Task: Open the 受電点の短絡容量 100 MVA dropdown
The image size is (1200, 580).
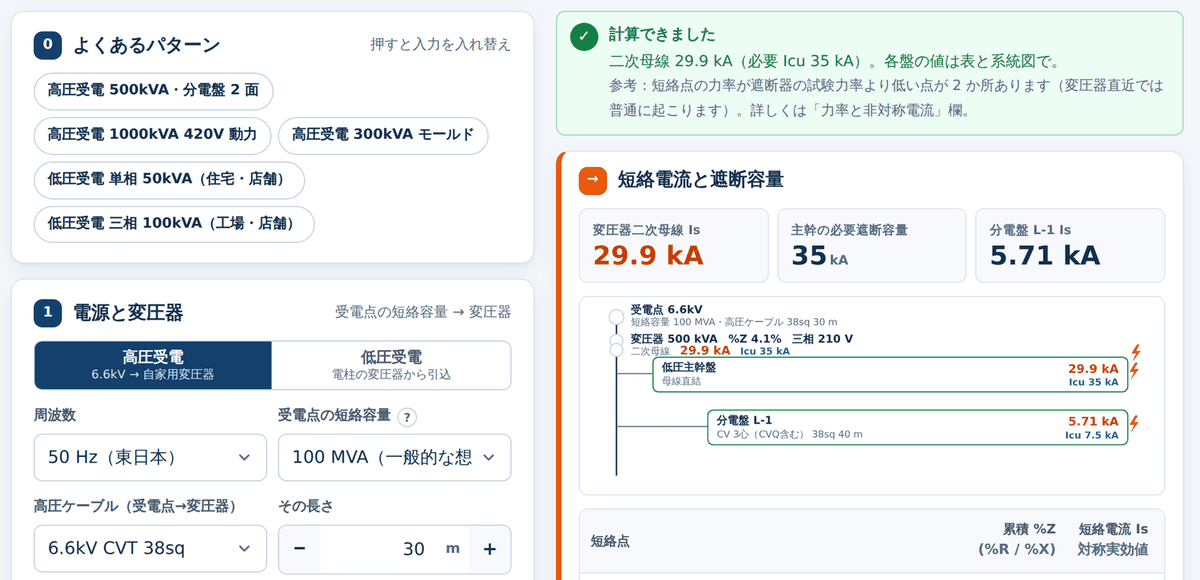Action: [x=394, y=457]
